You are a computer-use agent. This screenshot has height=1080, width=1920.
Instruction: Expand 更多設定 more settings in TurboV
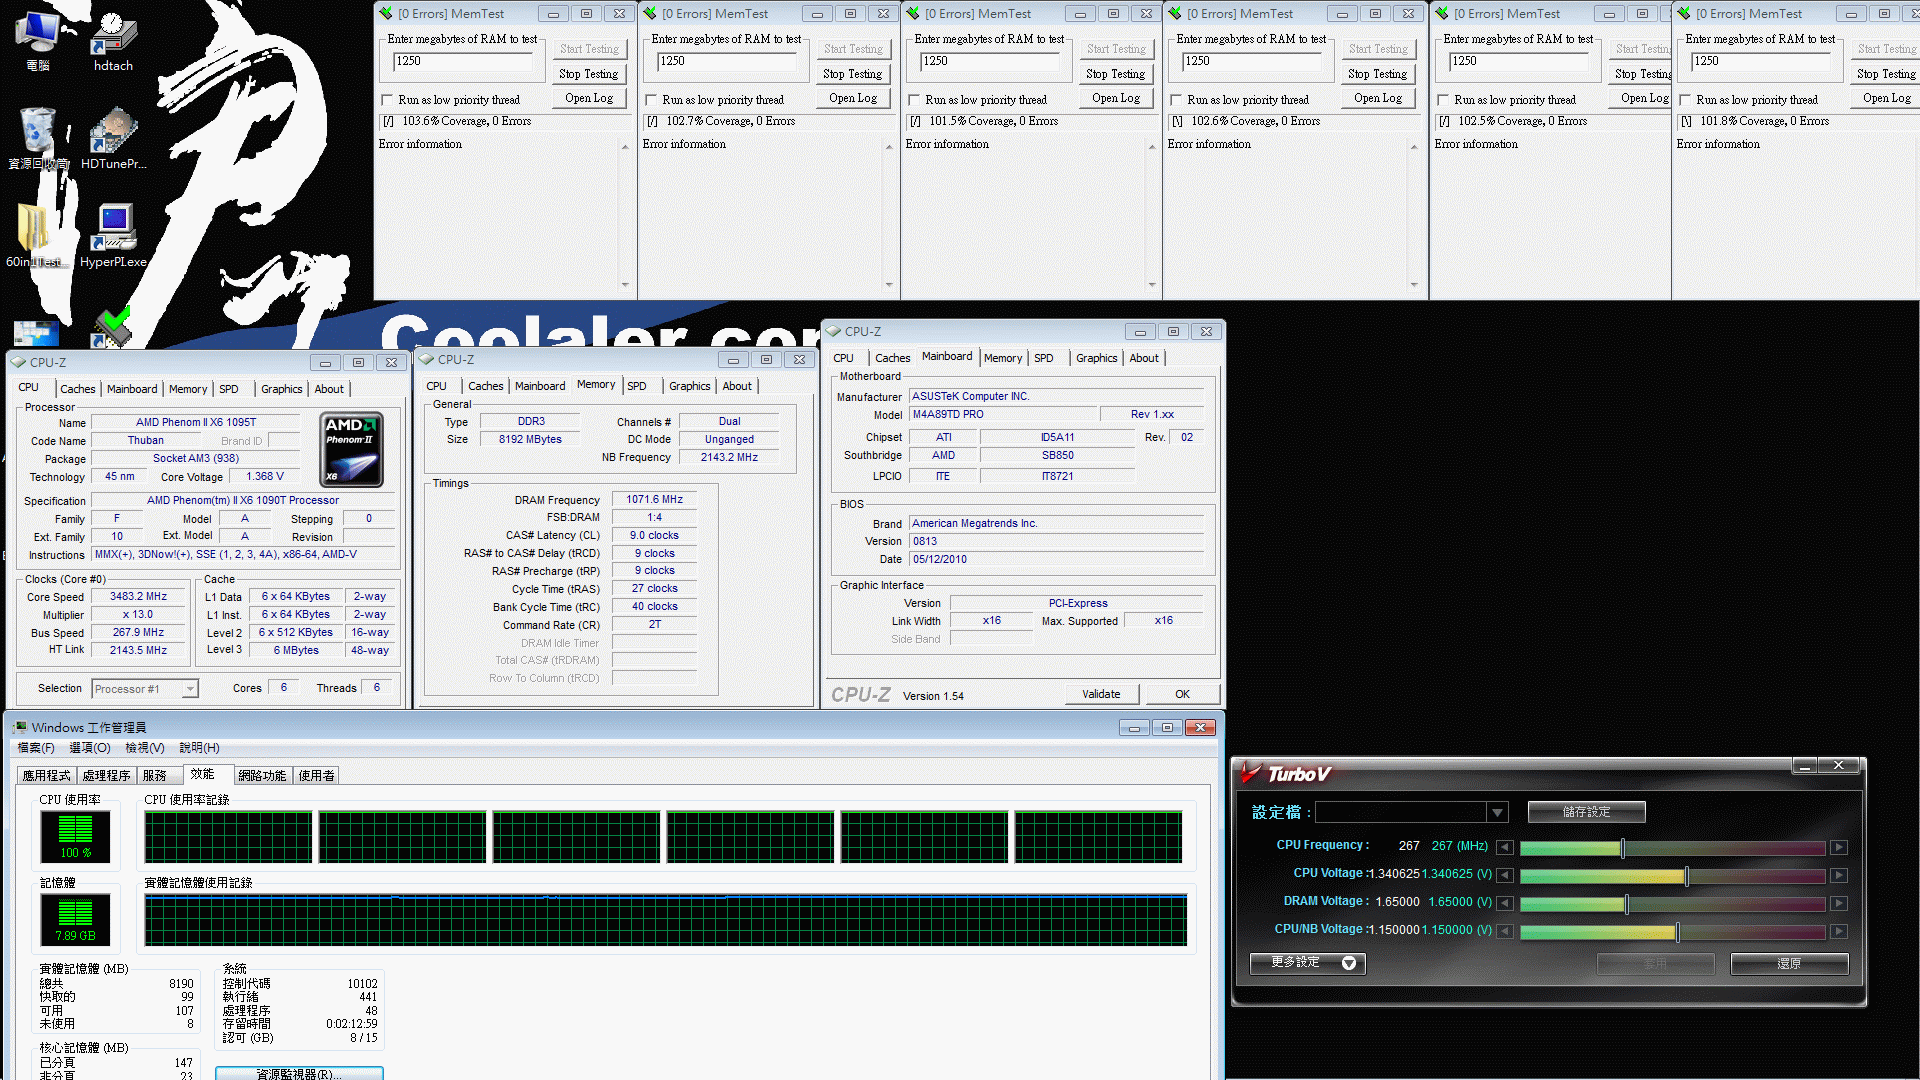pyautogui.click(x=1308, y=963)
